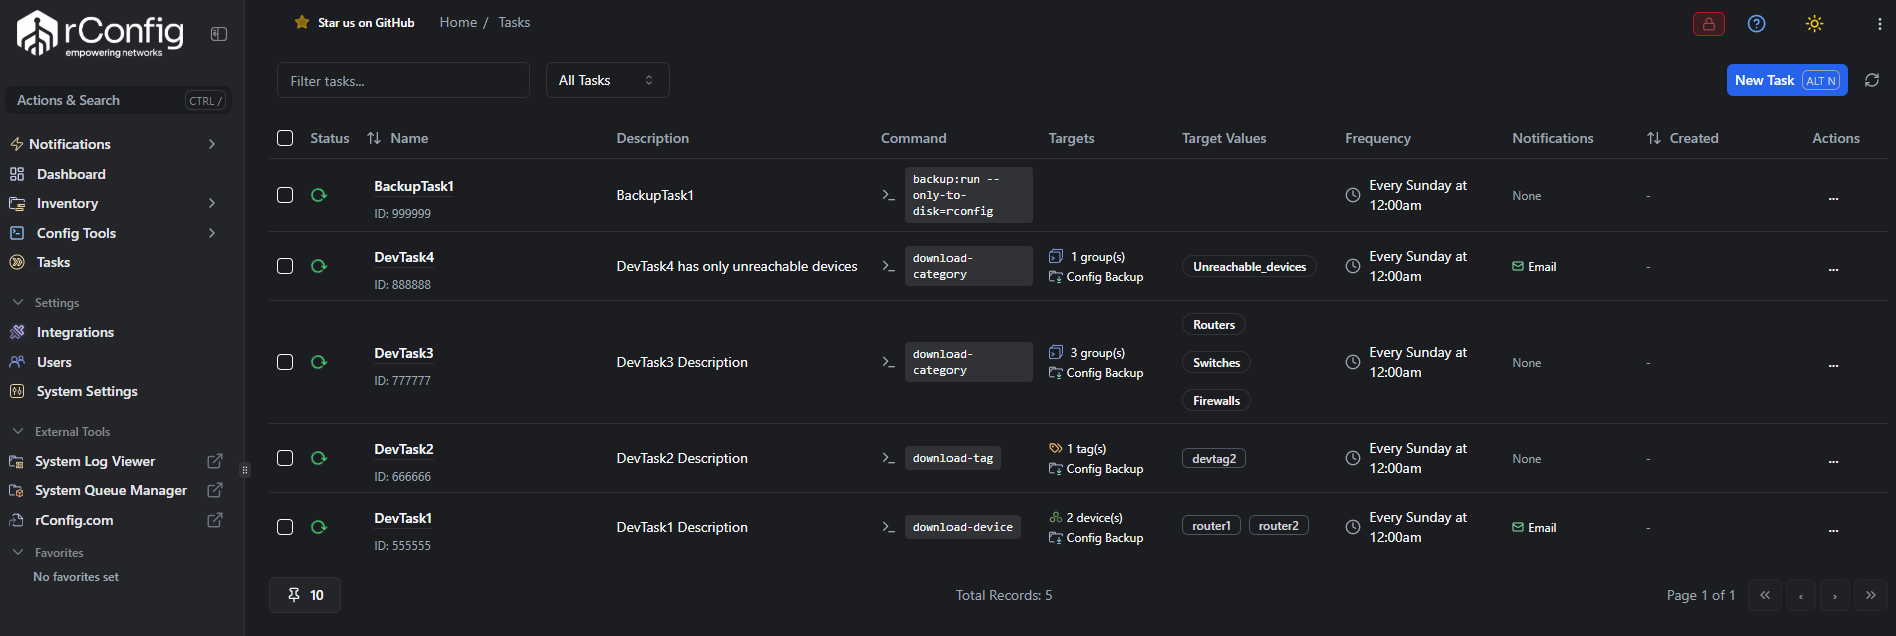Click the red lock icon
Viewport: 1896px width, 636px height.
(x=1709, y=24)
